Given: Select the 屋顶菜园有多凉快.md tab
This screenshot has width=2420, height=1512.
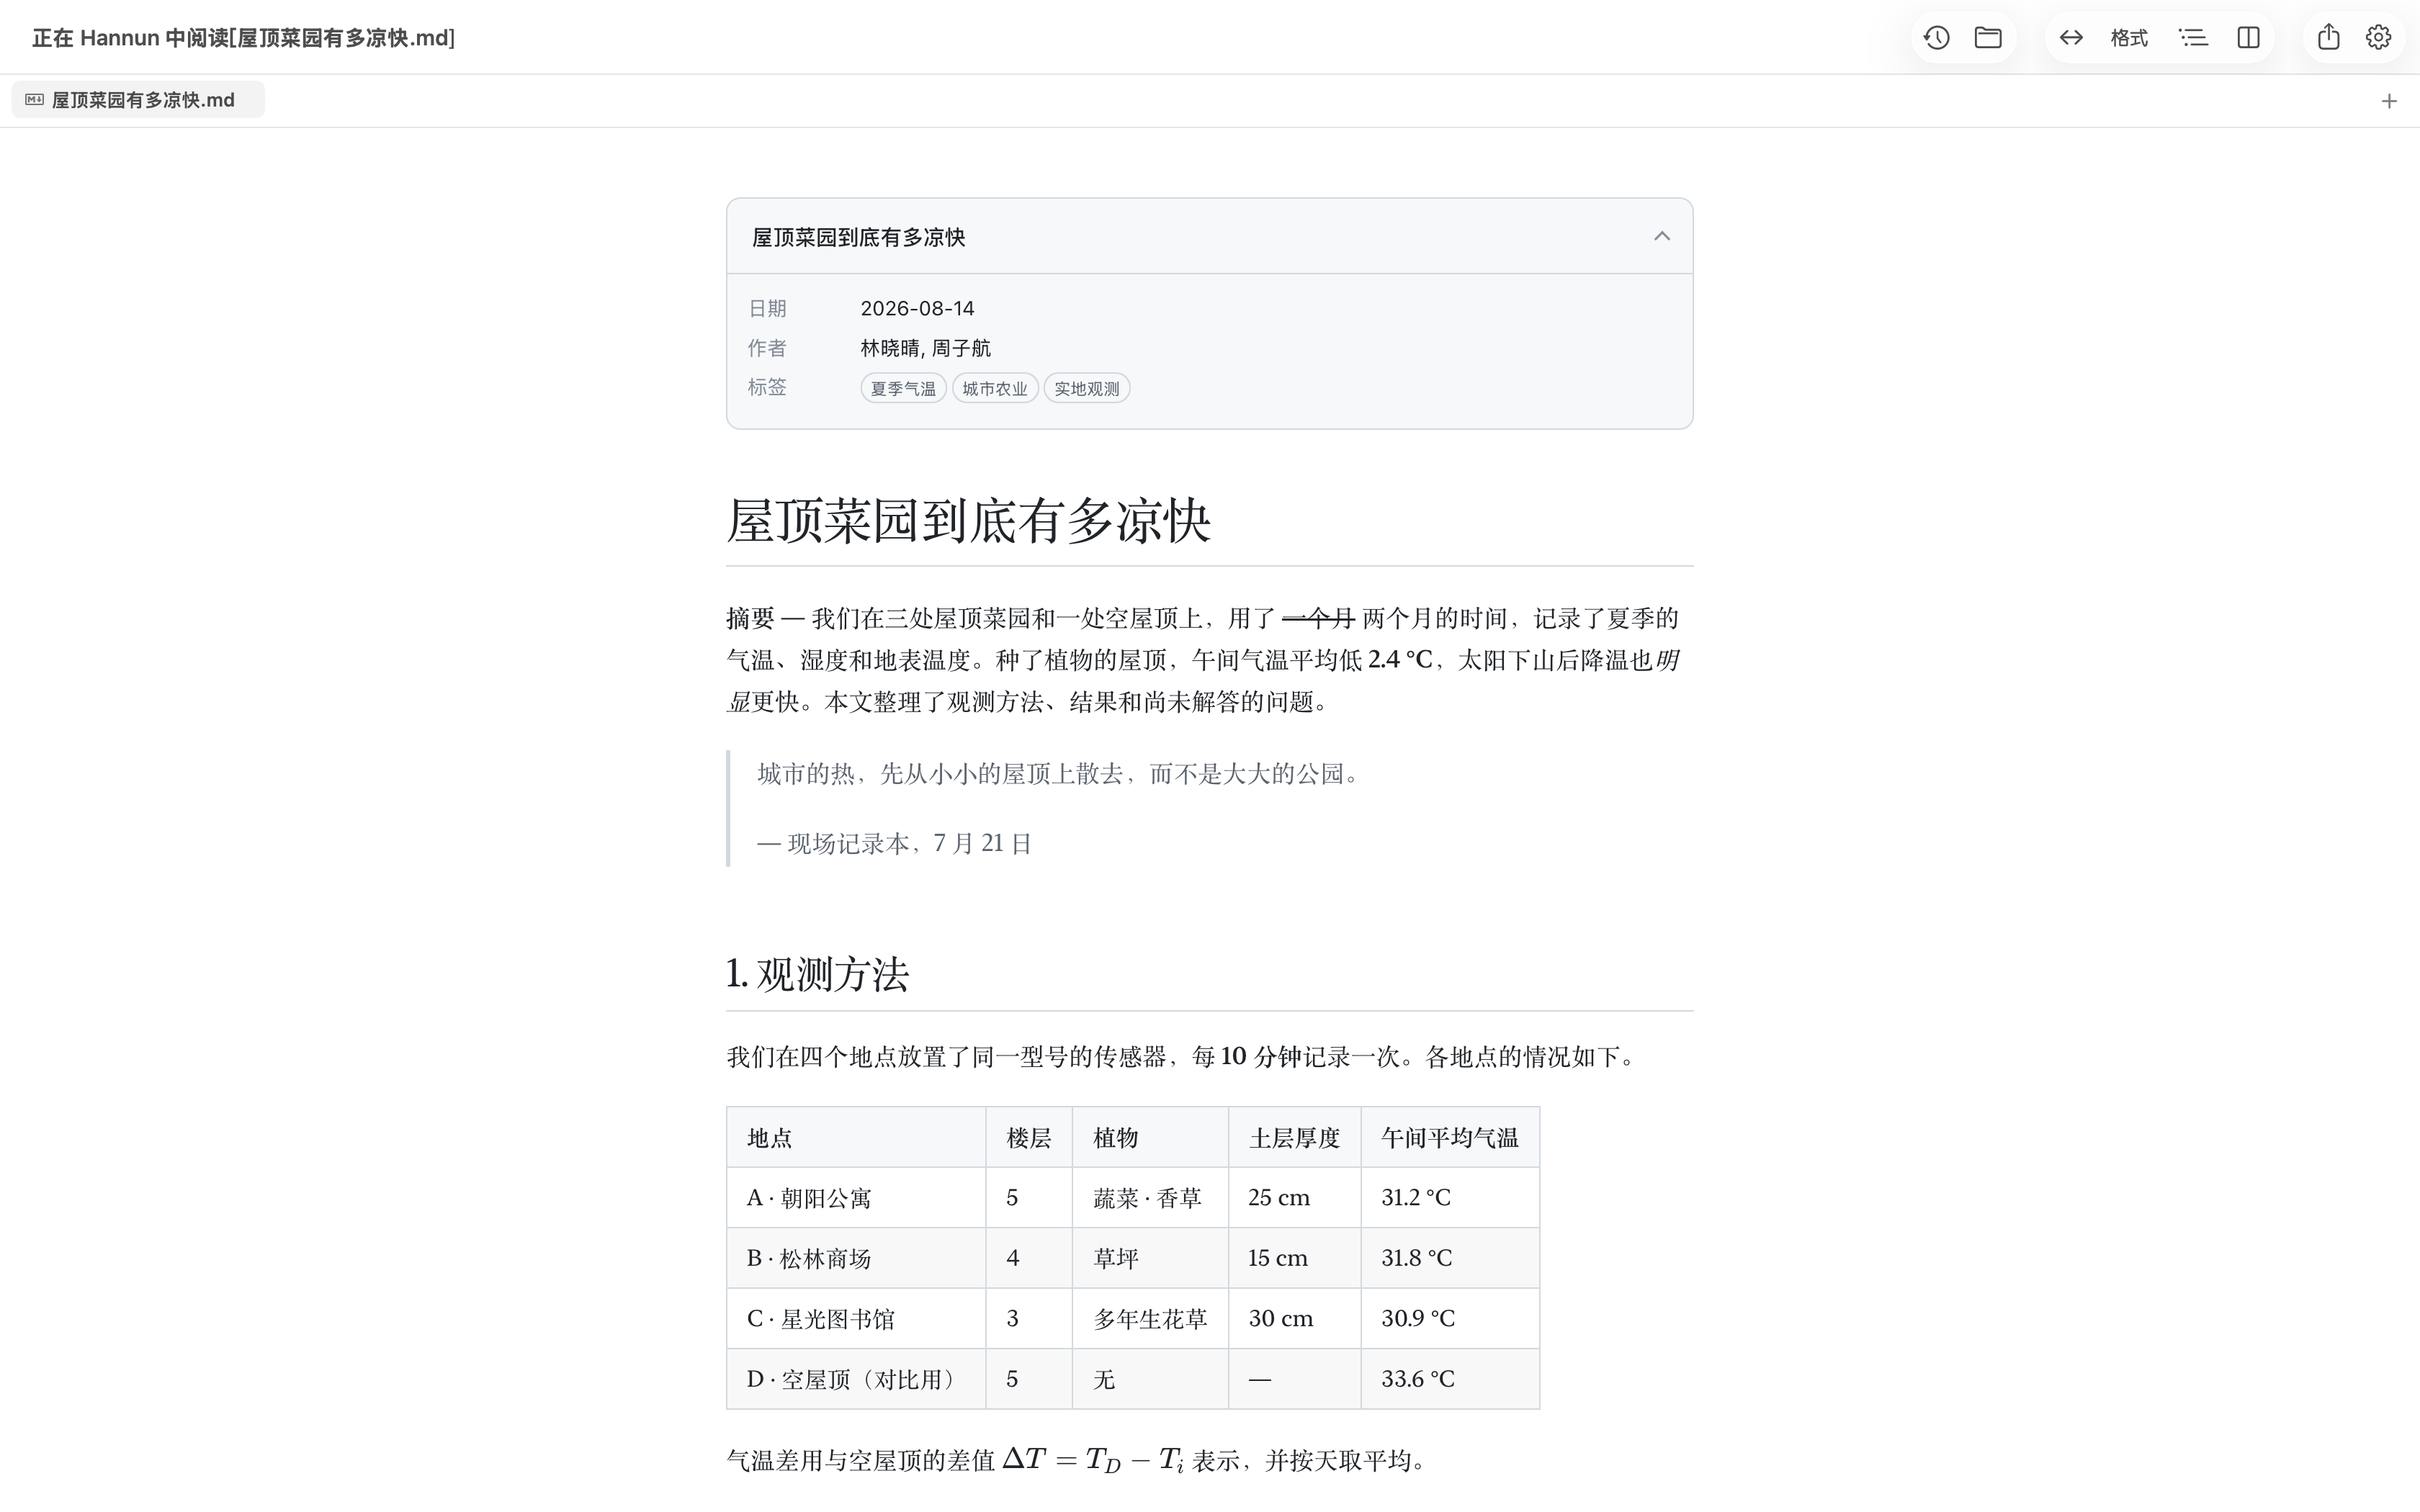Looking at the screenshot, I should (138, 100).
